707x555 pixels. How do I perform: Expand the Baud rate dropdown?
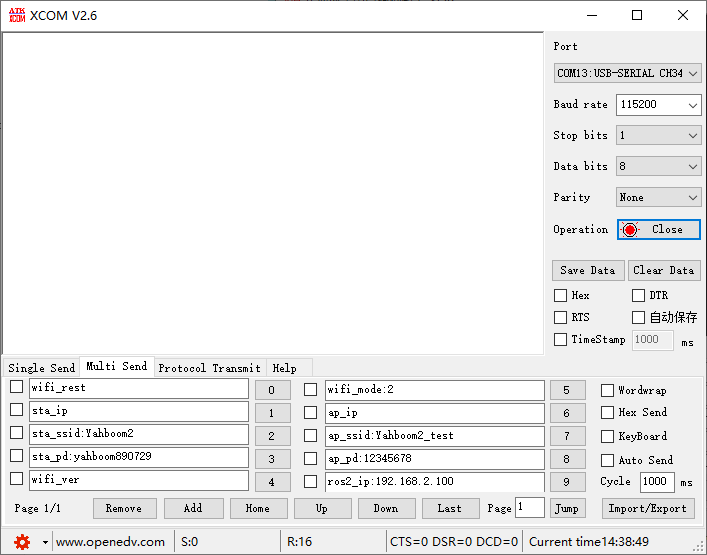pyautogui.click(x=658, y=105)
